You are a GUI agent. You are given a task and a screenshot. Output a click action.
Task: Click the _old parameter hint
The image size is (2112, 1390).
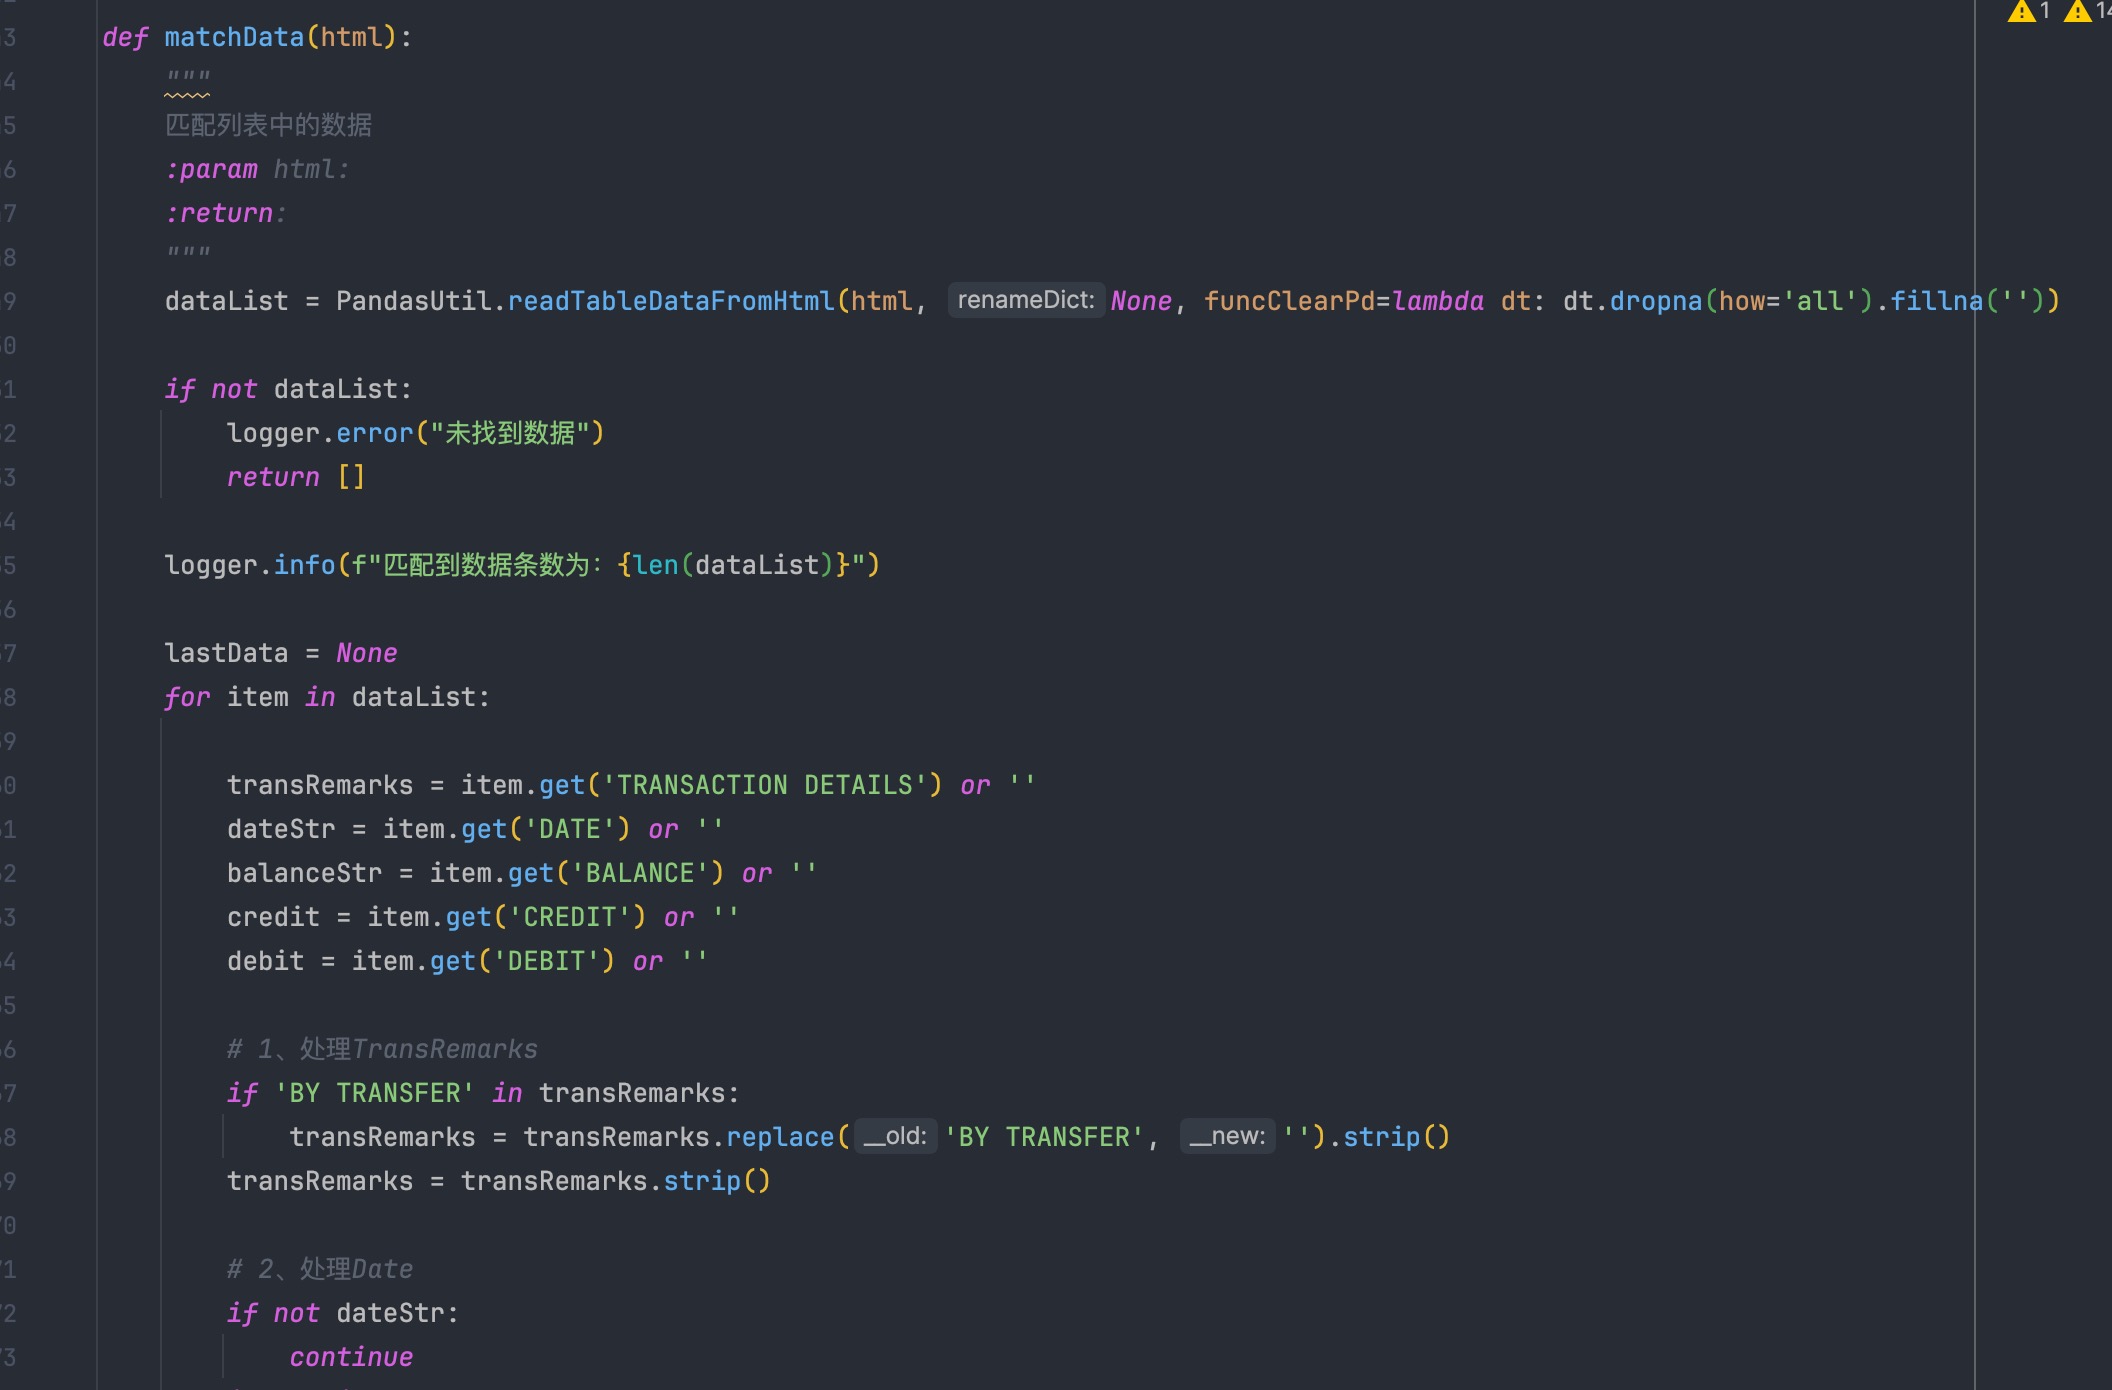pyautogui.click(x=896, y=1136)
